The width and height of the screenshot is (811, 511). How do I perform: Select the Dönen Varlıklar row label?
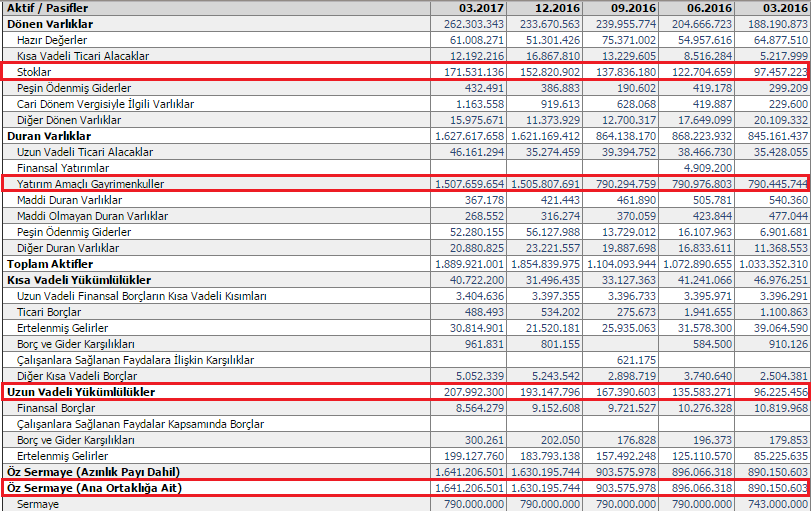[x=50, y=24]
